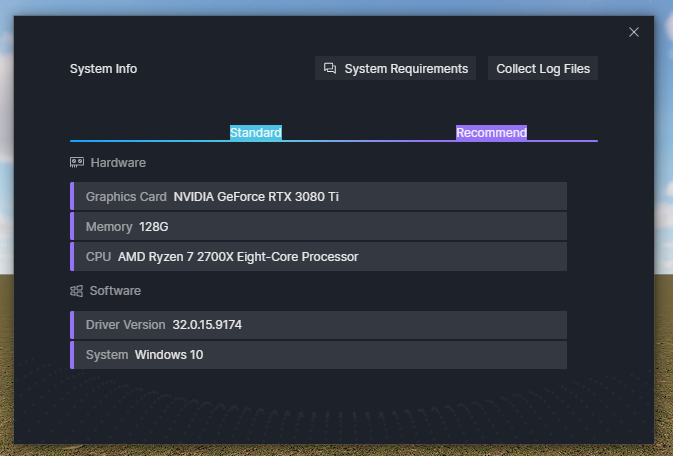Select AMD Ryzen 7 2700X processor text

[x=238, y=257]
